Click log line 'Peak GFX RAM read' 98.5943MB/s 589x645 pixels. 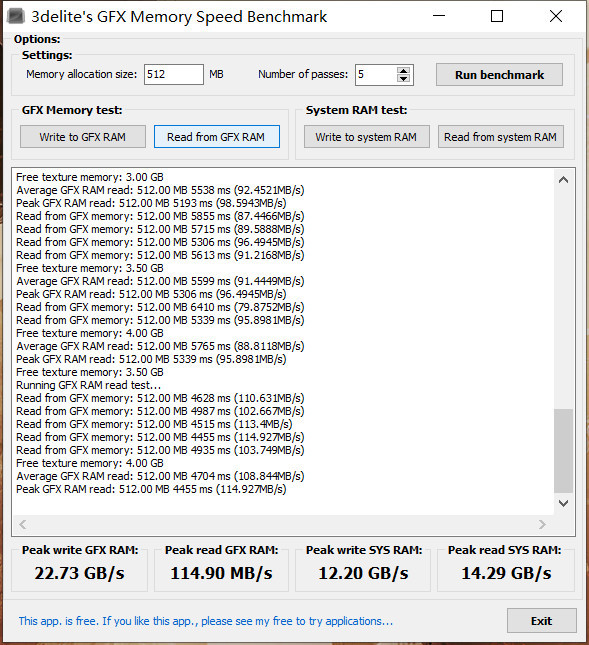[x=151, y=203]
